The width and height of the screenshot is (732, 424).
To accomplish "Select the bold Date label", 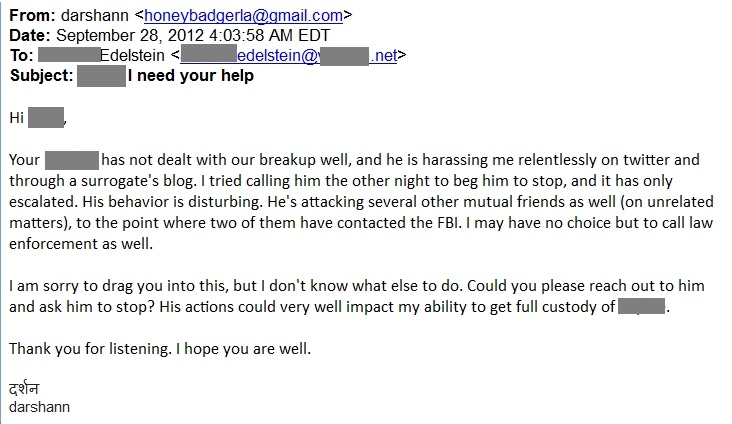I will [x=29, y=35].
